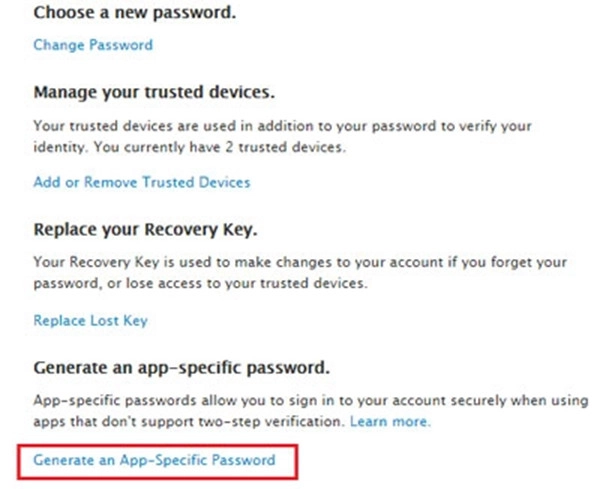Click the 'Replace your Recovery Key.' heading
The height and width of the screenshot is (489, 600).
click(x=146, y=229)
